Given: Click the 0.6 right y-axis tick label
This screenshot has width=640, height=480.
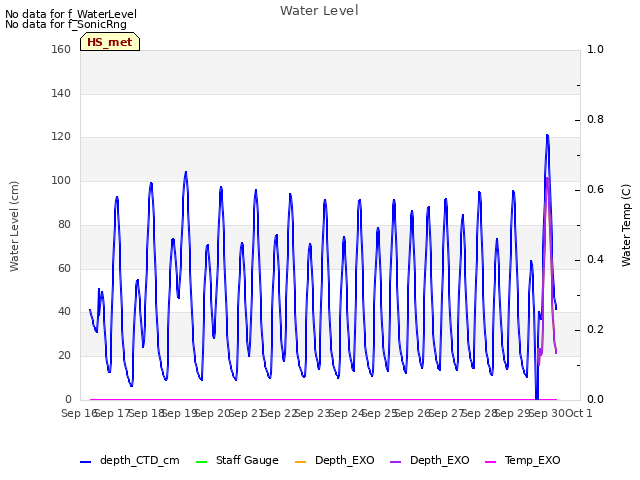Looking at the screenshot, I should [x=595, y=189].
